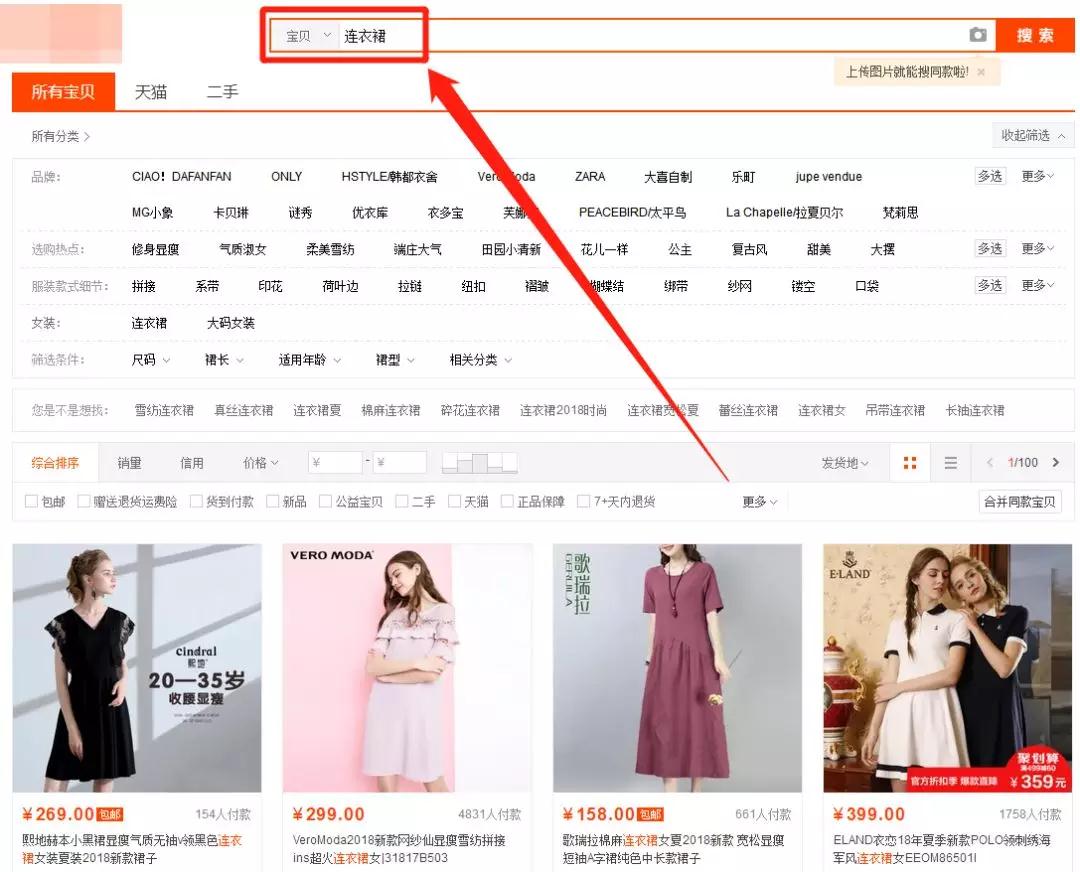
Task: Open the 发货地 location dropdown
Action: click(844, 463)
